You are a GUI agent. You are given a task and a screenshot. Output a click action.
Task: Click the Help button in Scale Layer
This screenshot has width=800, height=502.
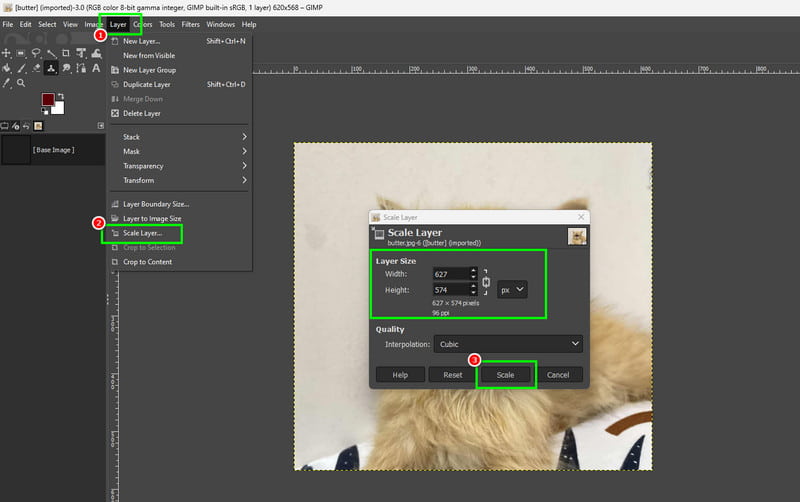[400, 375]
